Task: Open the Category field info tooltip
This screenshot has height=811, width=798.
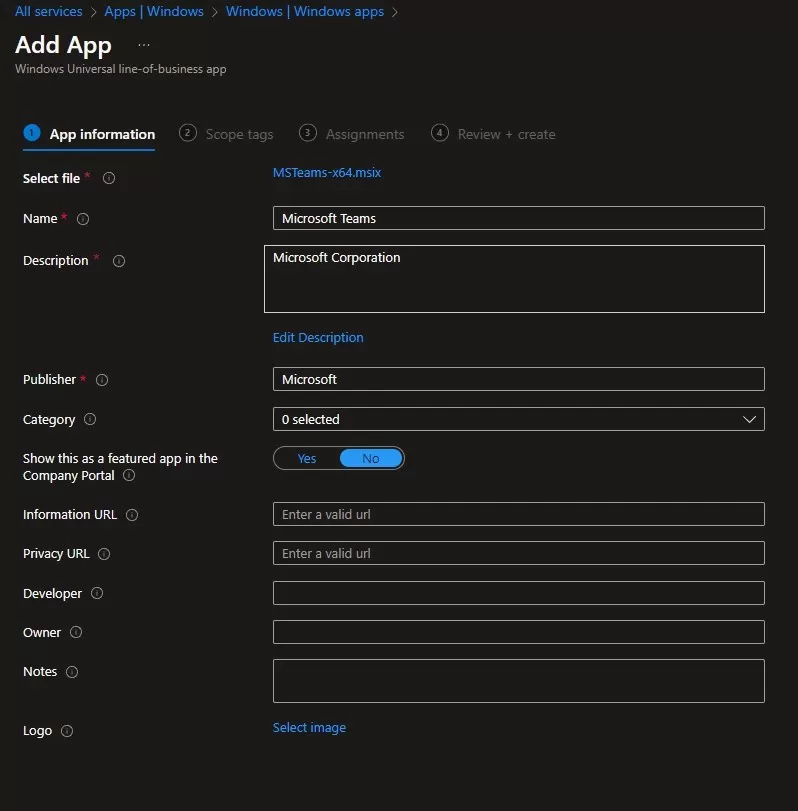Action: 90,420
